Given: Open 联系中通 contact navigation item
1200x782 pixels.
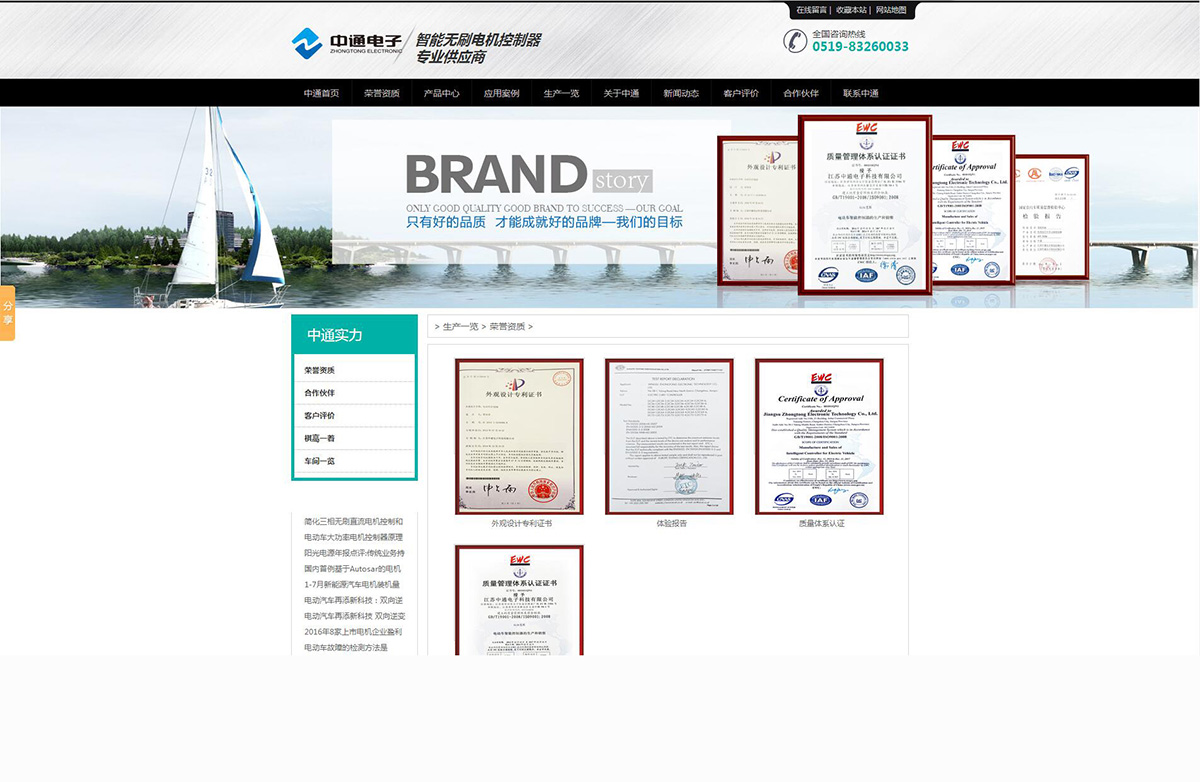Looking at the screenshot, I should click(x=861, y=93).
